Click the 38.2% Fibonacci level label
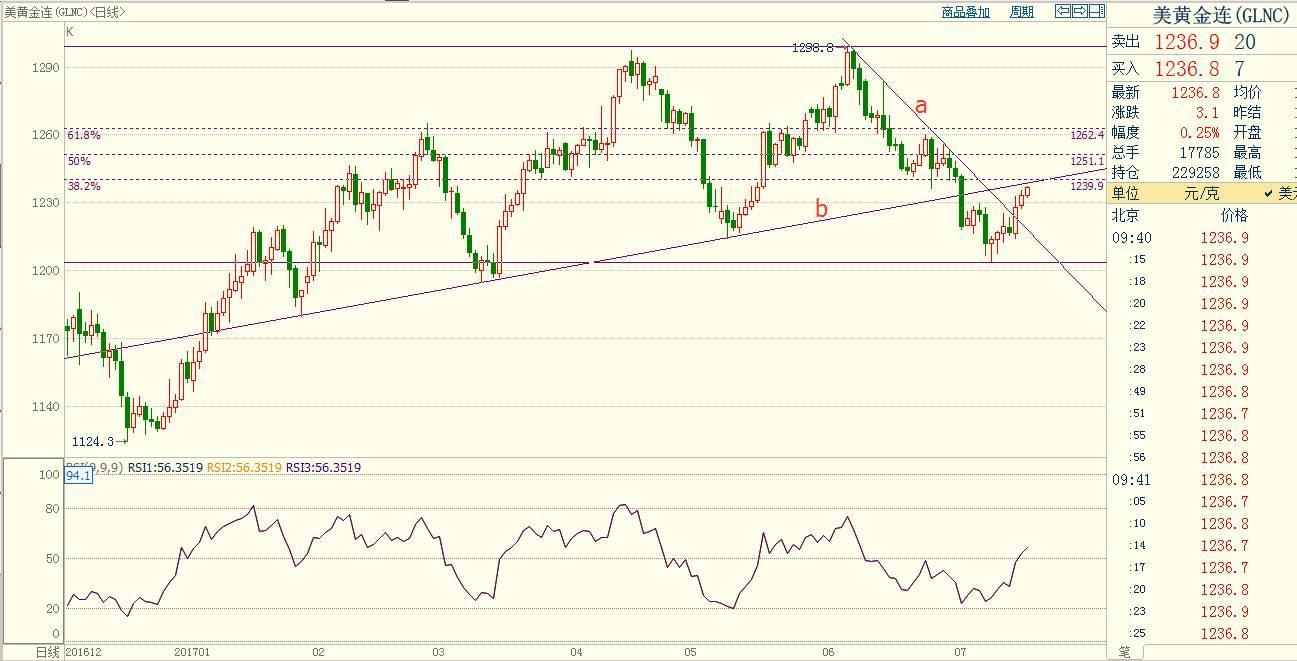Image resolution: width=1297 pixels, height=661 pixels. pos(84,186)
